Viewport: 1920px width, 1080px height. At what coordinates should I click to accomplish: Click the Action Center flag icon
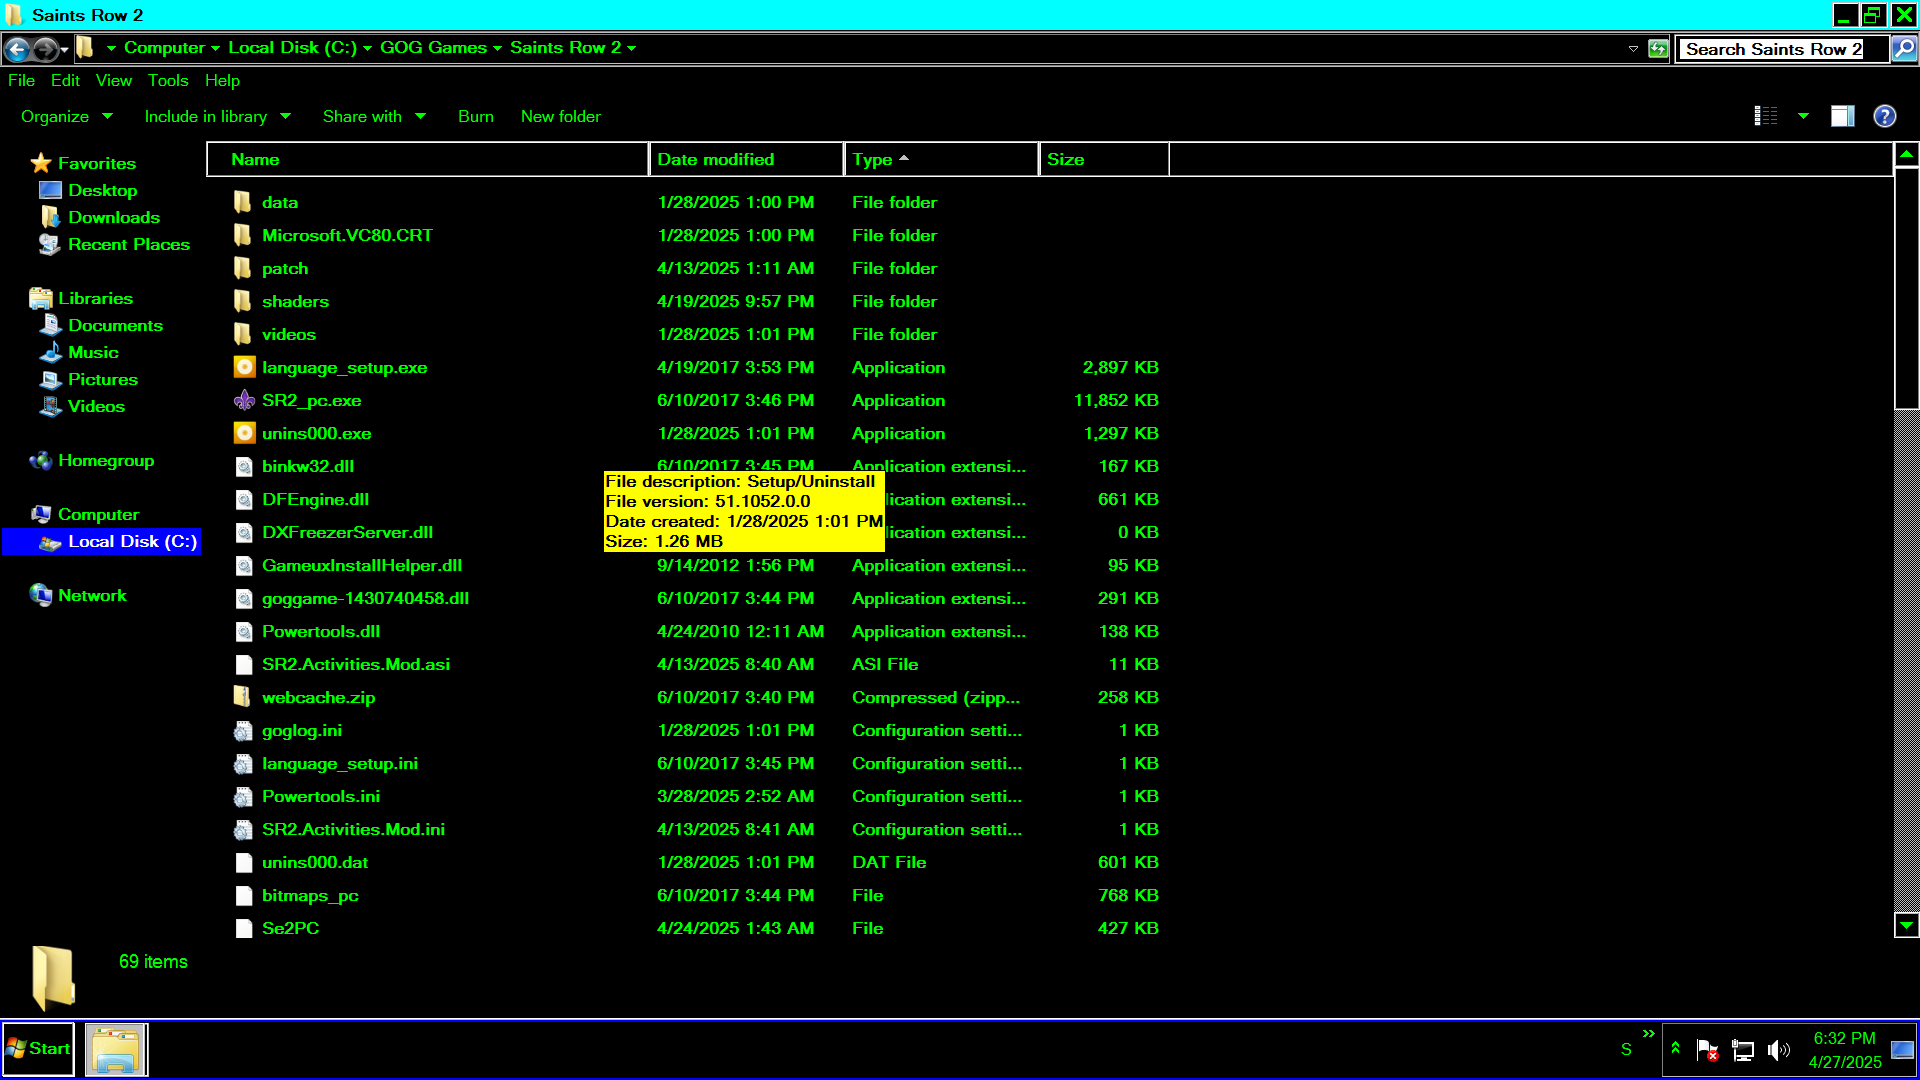(x=1707, y=1050)
